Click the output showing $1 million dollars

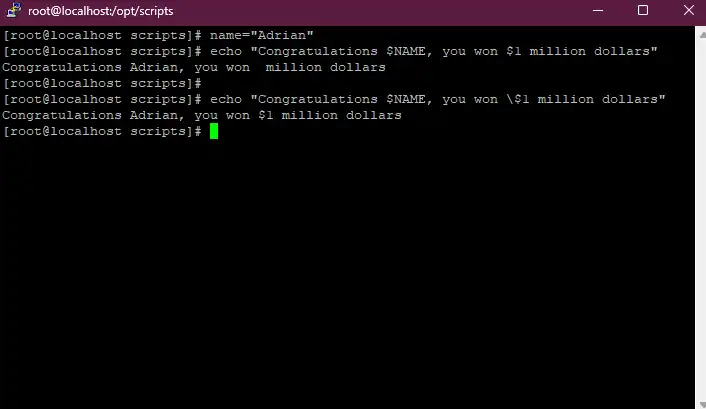tap(330, 116)
